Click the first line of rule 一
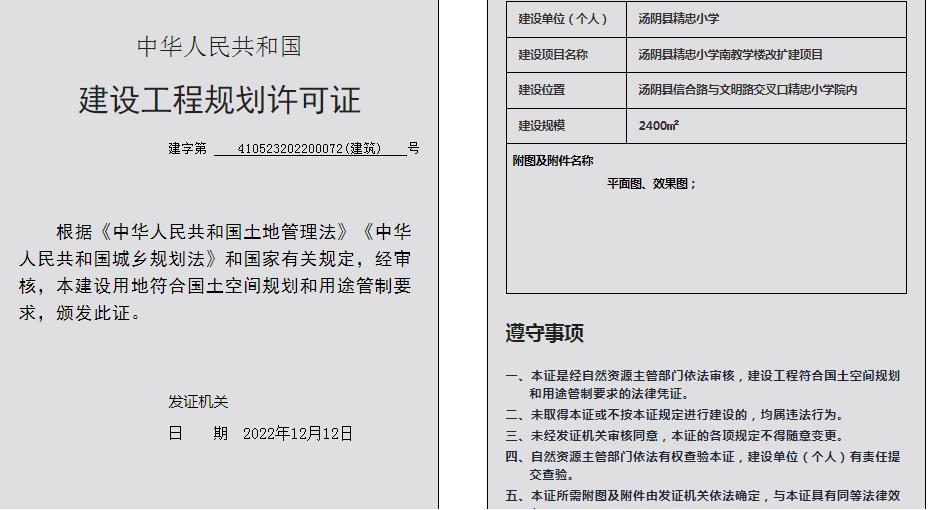931x510 pixels. click(703, 376)
